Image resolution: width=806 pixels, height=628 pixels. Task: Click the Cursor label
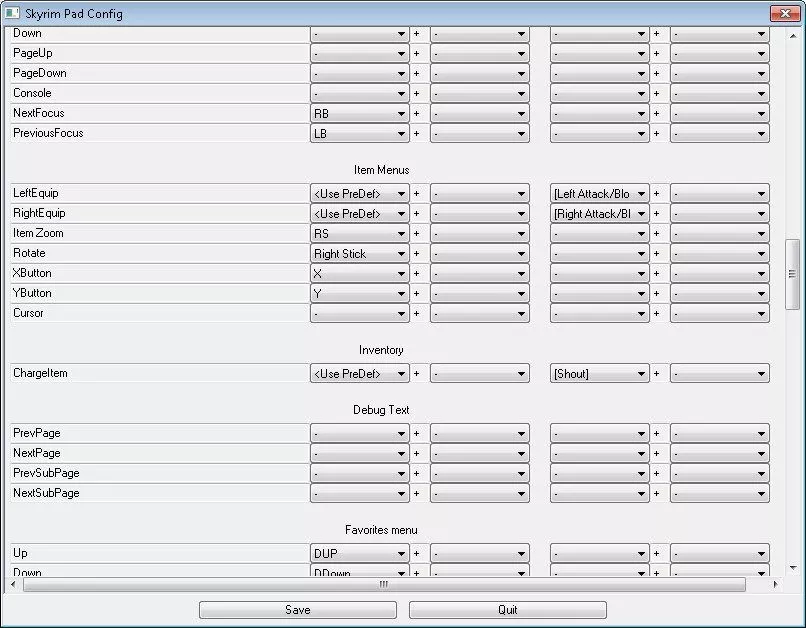click(28, 313)
